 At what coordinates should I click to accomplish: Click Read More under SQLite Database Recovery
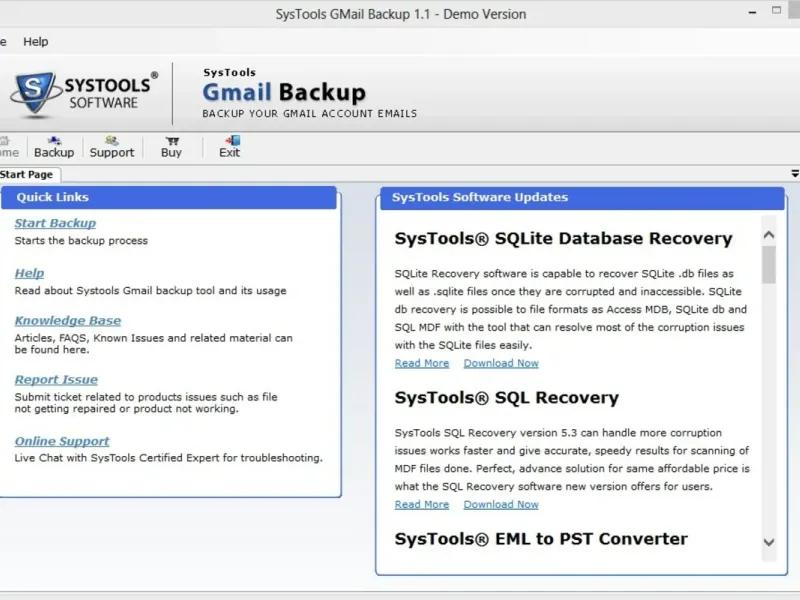click(422, 363)
